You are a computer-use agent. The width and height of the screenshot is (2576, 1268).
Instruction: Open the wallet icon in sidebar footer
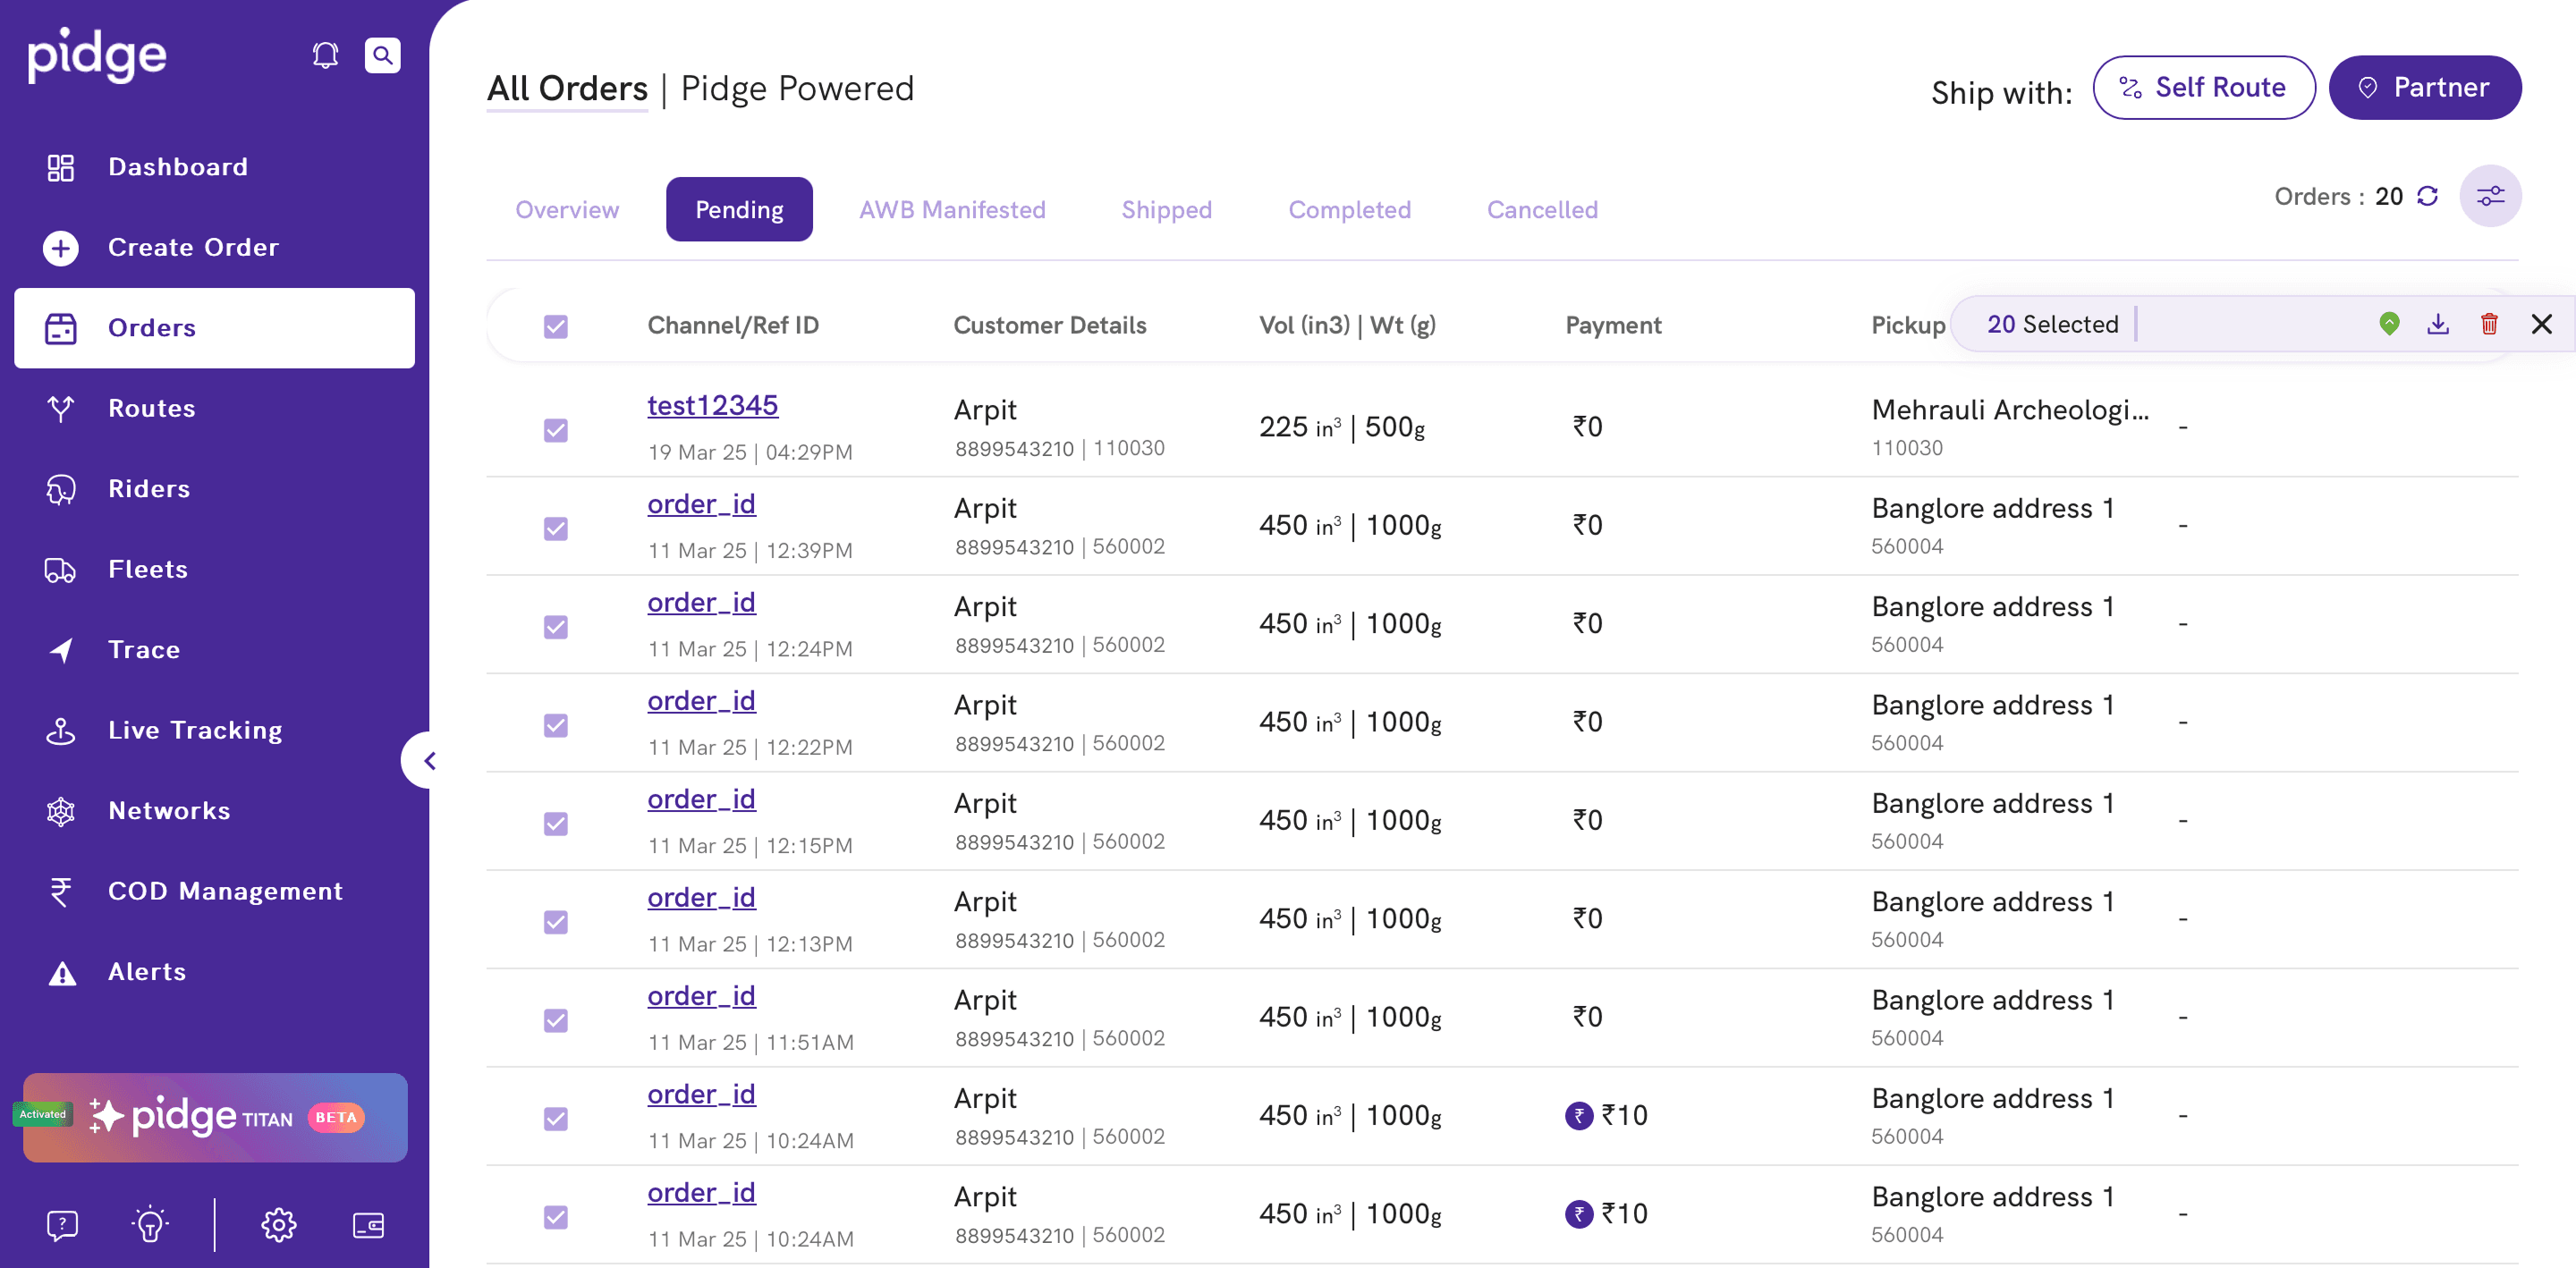(368, 1224)
